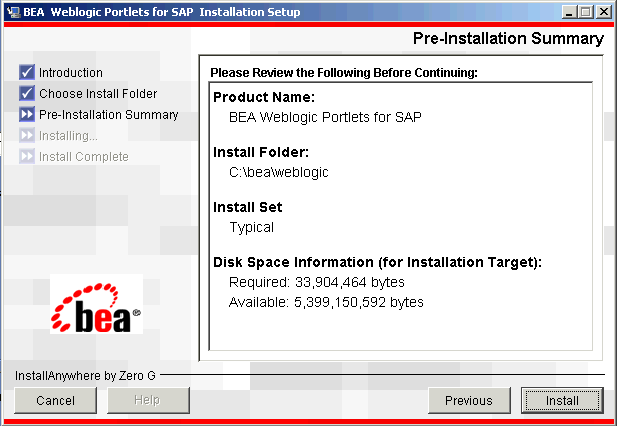Screen dimensions: 617x426
Task: Click the Install Complete step label
Action: point(84,157)
